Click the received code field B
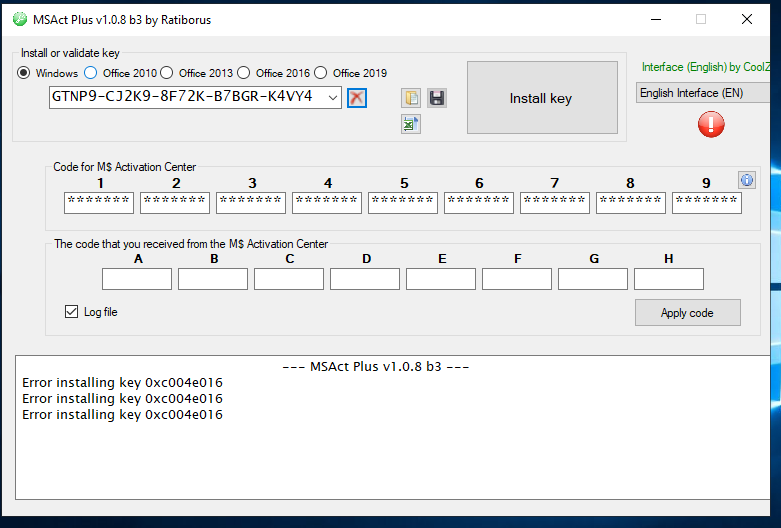Screen dimensions: 781x528 click(x=213, y=279)
